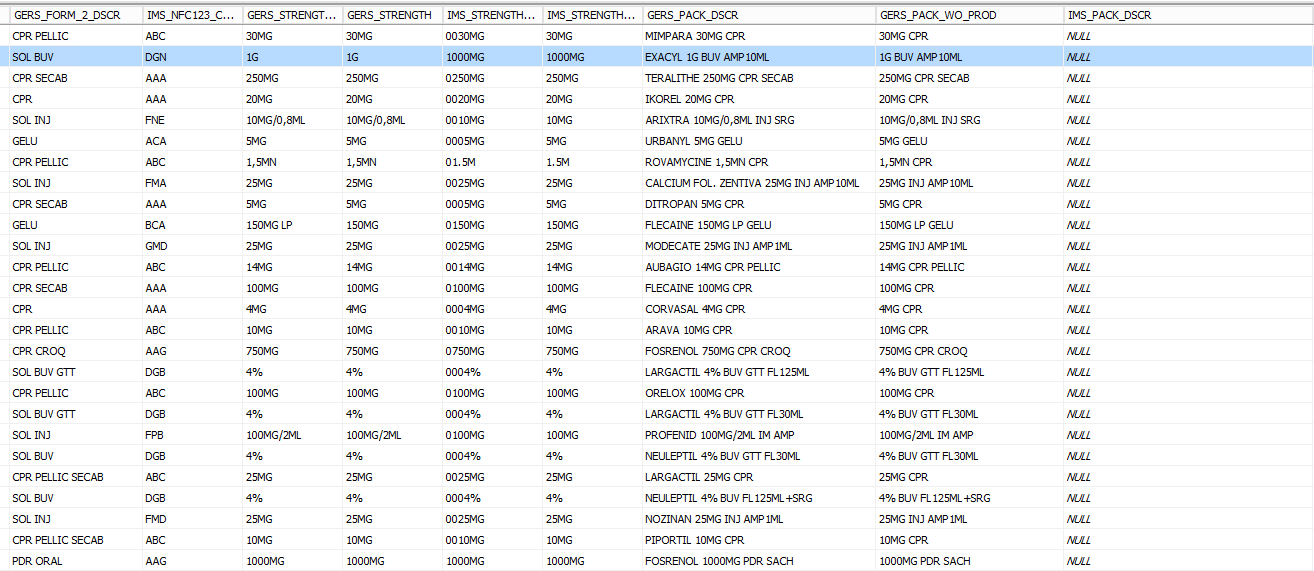
Task: Click IMS_PACK_DSCR column header
Action: click(1188, 15)
